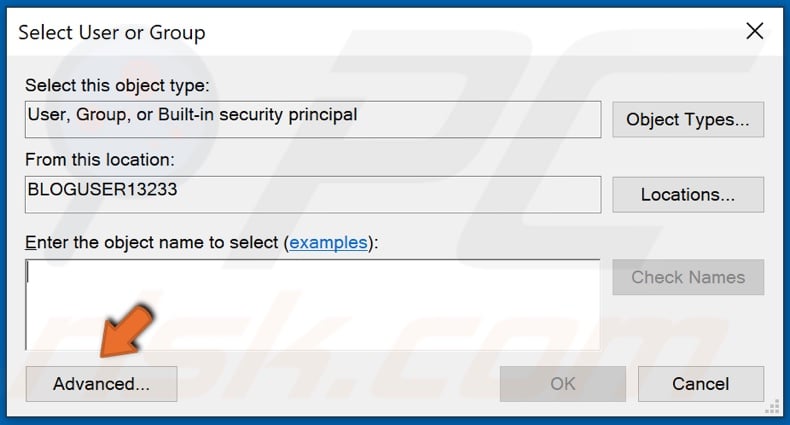Screen dimensions: 790x425
Task: Open the Locations browser
Action: pyautogui.click(x=687, y=194)
